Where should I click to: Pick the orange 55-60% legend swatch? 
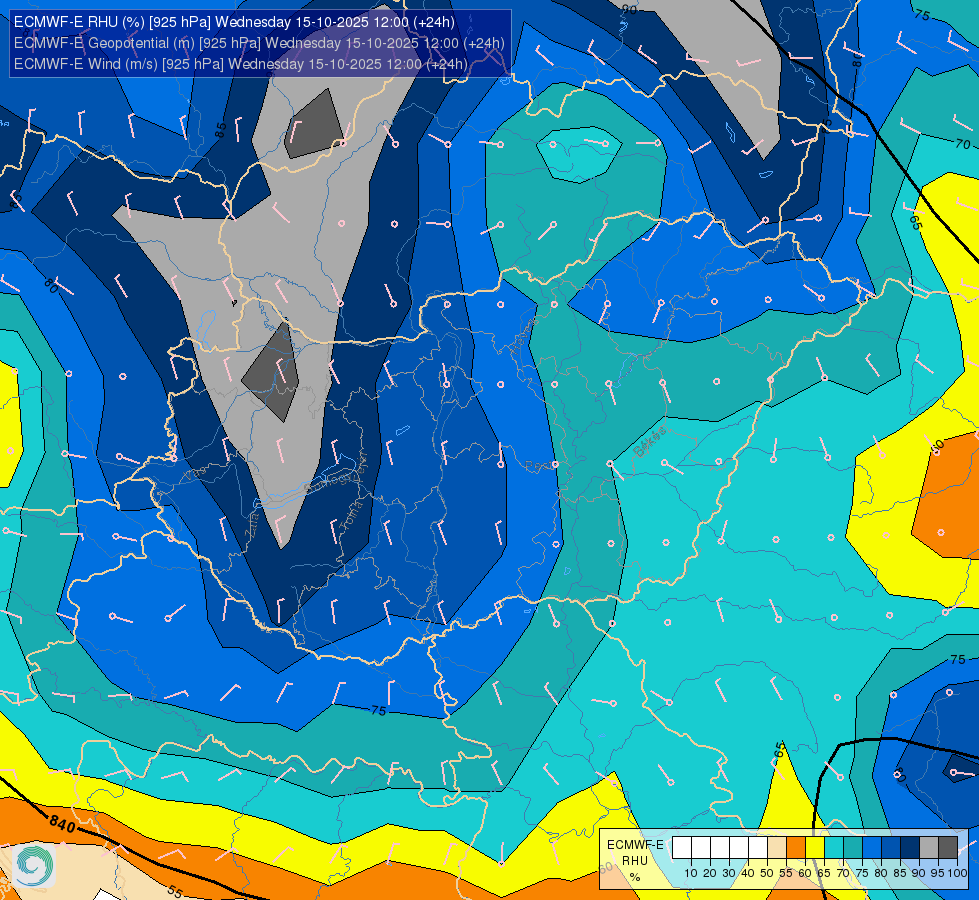click(795, 848)
